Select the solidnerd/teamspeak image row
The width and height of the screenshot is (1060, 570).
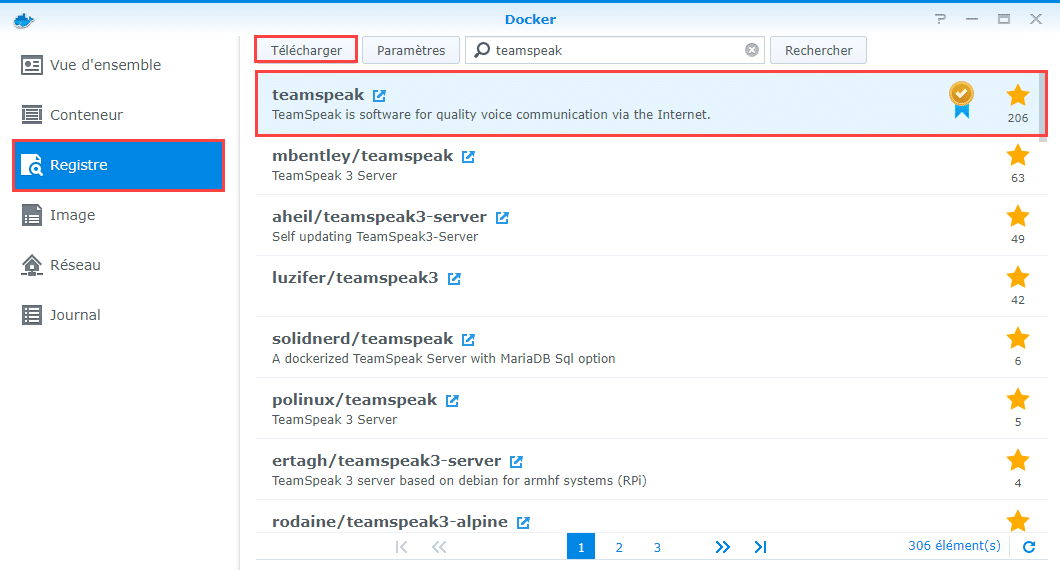tap(652, 348)
